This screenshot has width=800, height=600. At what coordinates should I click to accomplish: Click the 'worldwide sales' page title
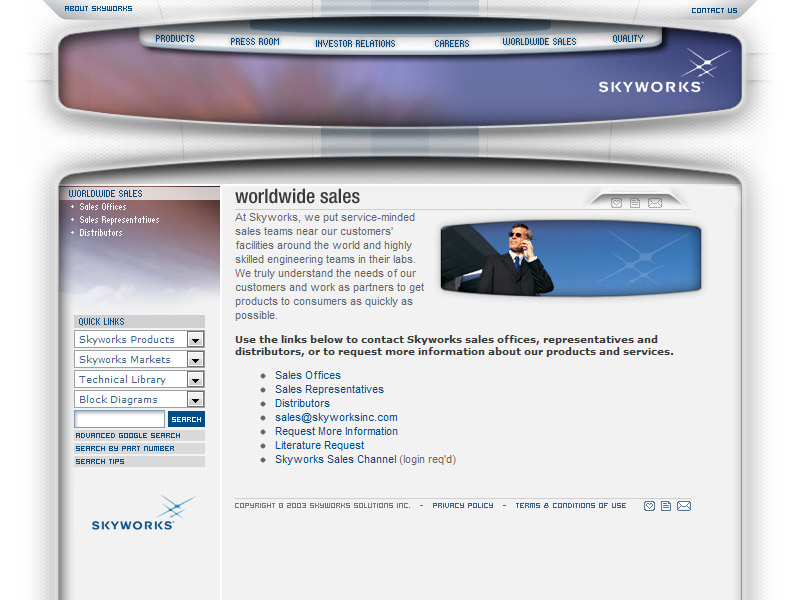(x=297, y=197)
